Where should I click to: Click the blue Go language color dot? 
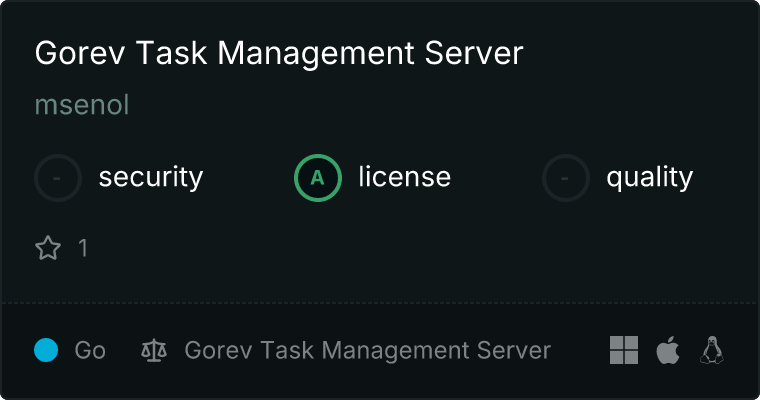(46, 350)
